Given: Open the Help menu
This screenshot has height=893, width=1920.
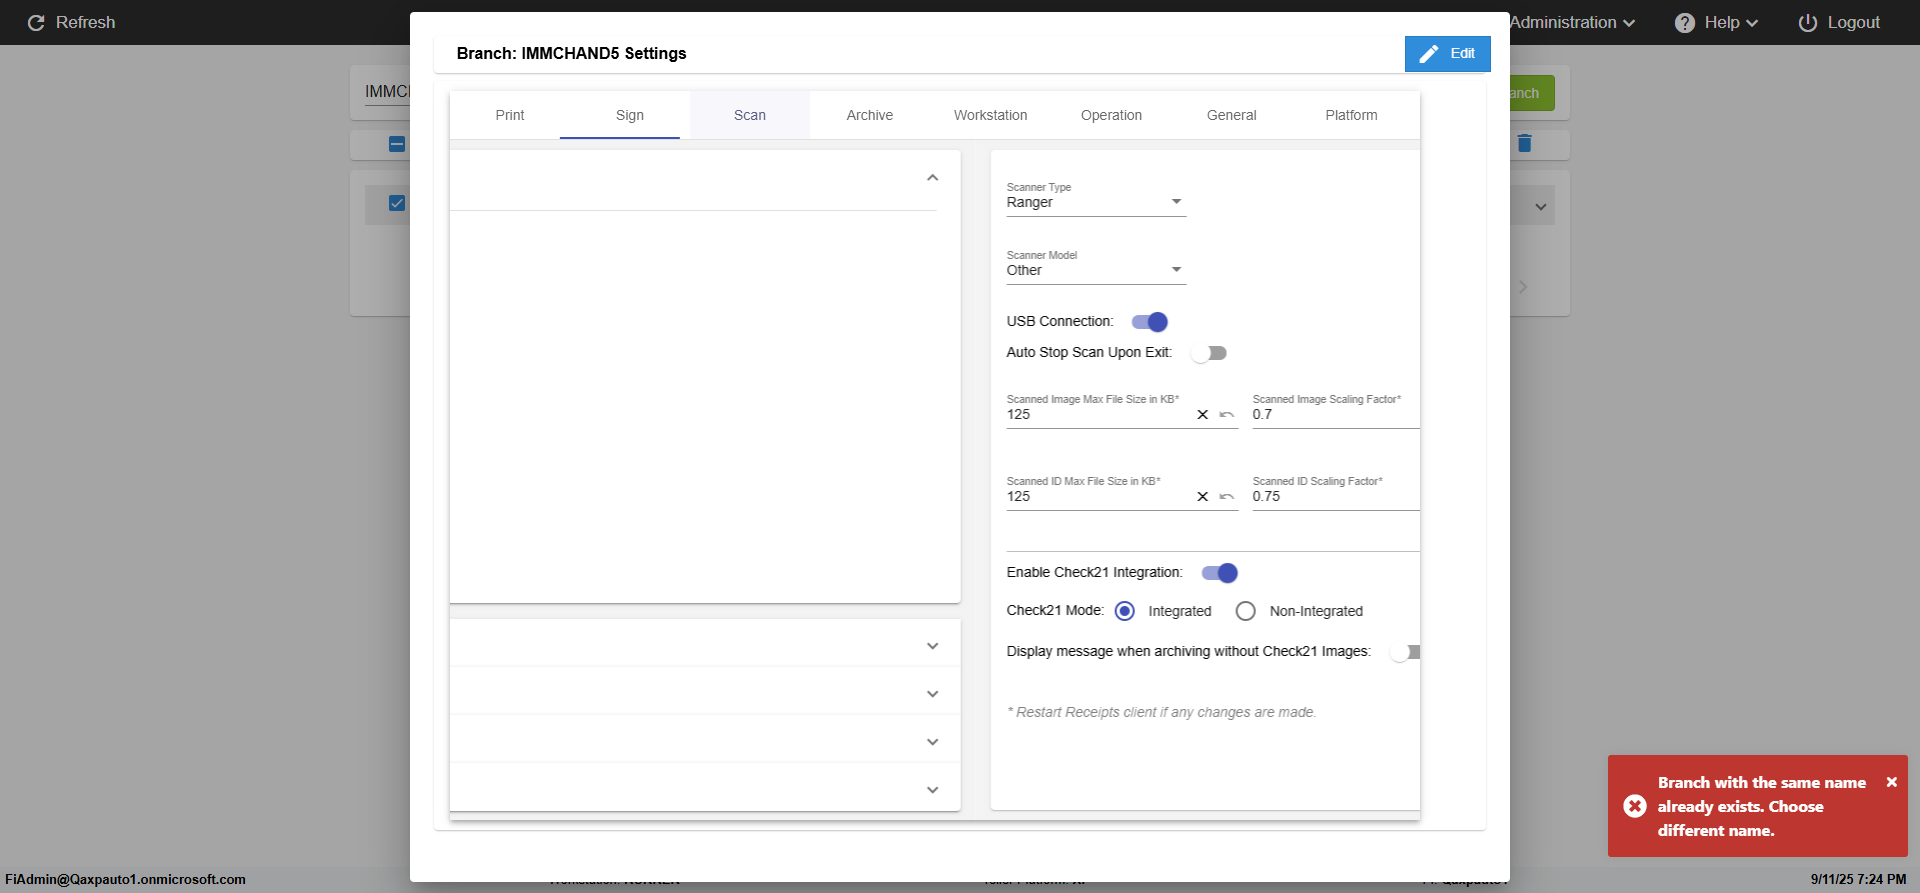Looking at the screenshot, I should 1716,22.
